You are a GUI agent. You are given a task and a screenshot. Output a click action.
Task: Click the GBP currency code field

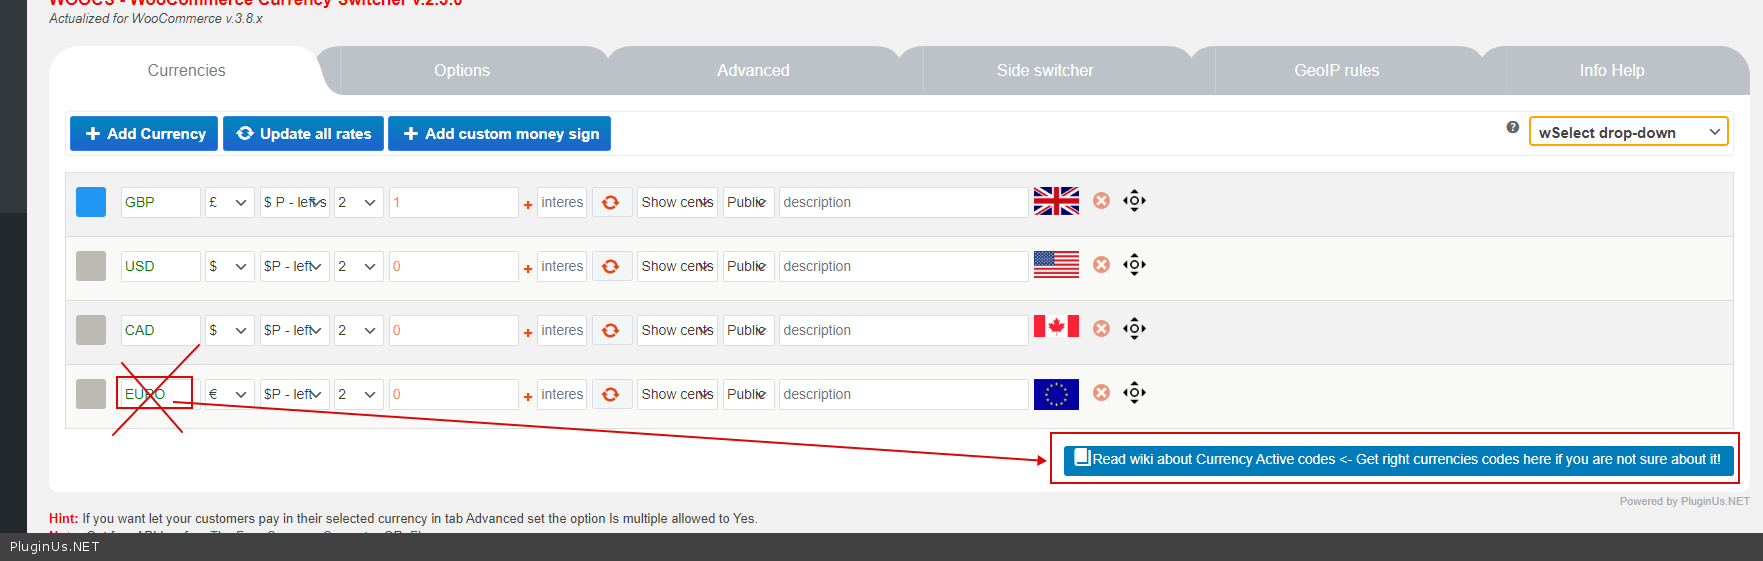coord(160,202)
